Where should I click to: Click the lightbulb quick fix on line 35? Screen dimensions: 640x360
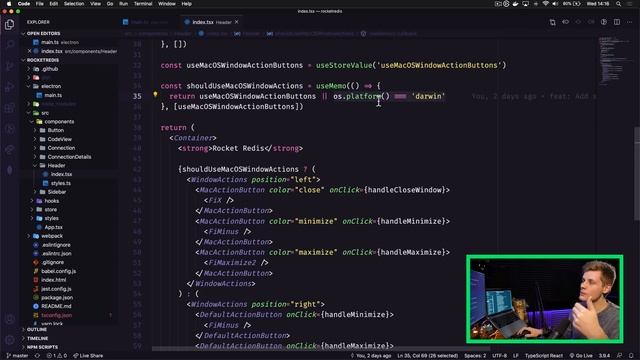pos(155,95)
